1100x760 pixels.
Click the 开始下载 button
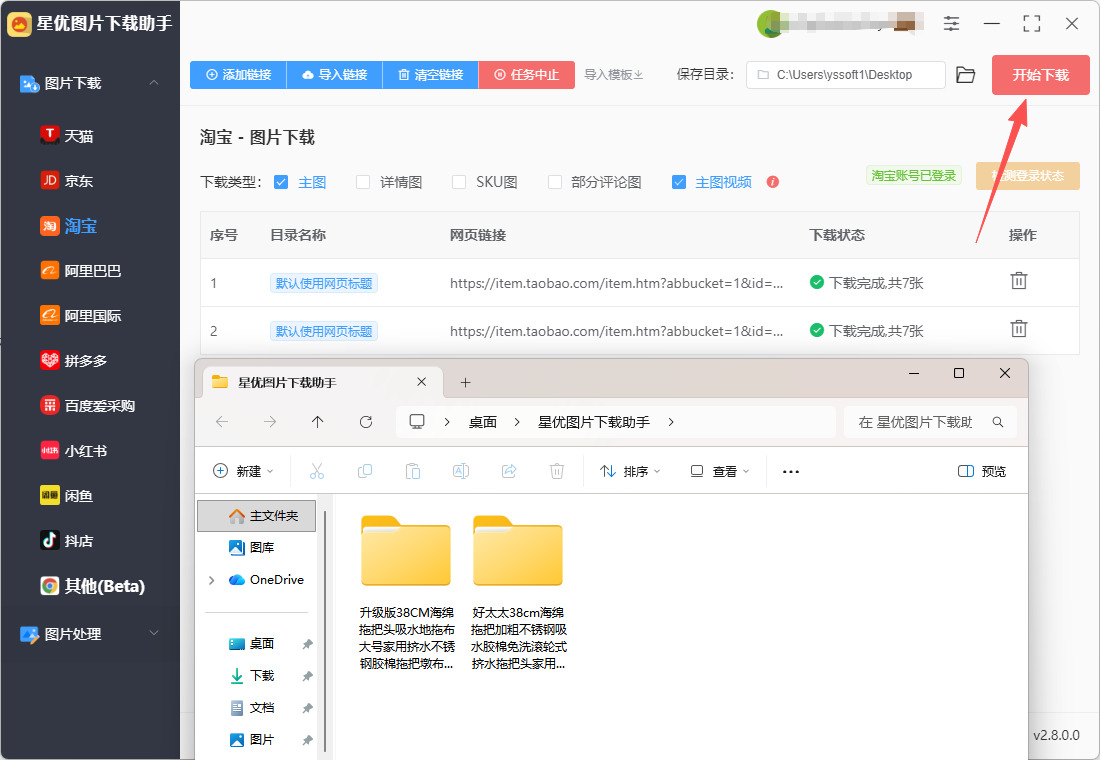pos(1040,75)
